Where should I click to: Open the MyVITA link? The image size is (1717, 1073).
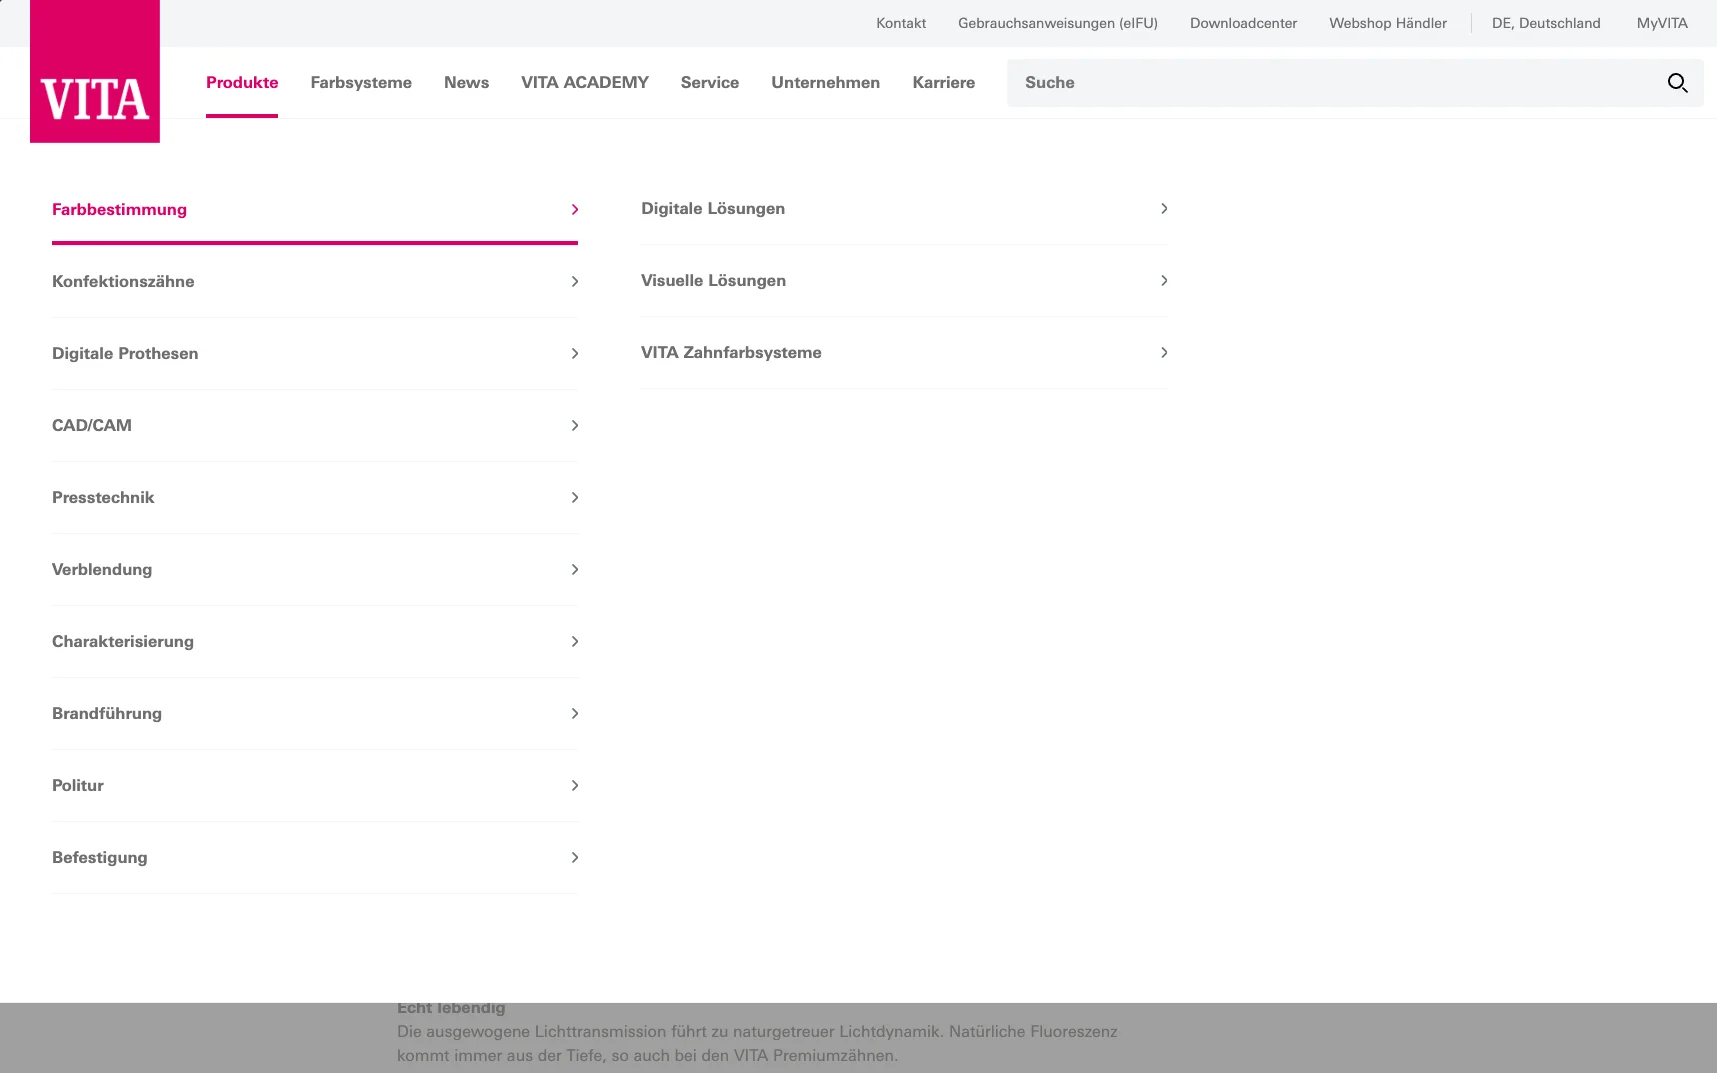point(1662,23)
